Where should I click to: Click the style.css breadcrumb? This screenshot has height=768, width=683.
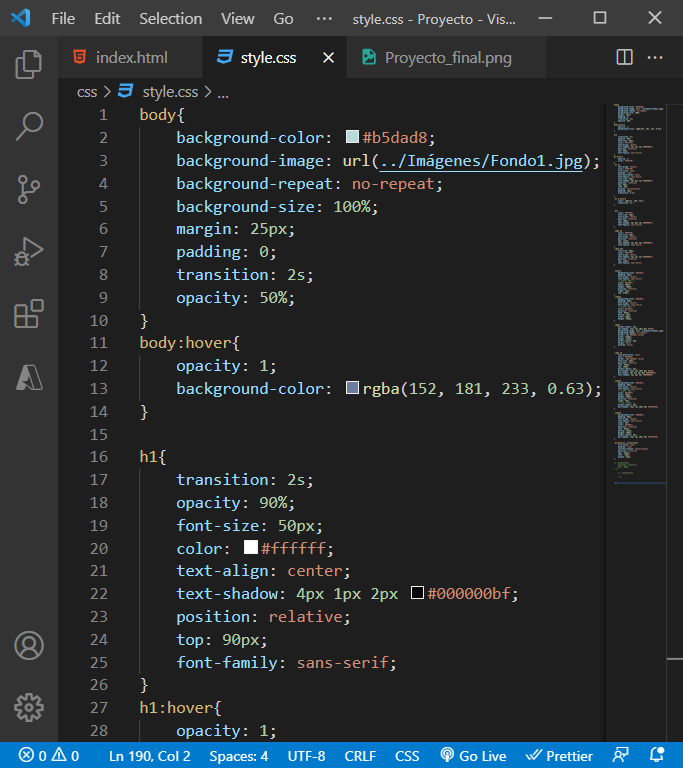point(170,92)
